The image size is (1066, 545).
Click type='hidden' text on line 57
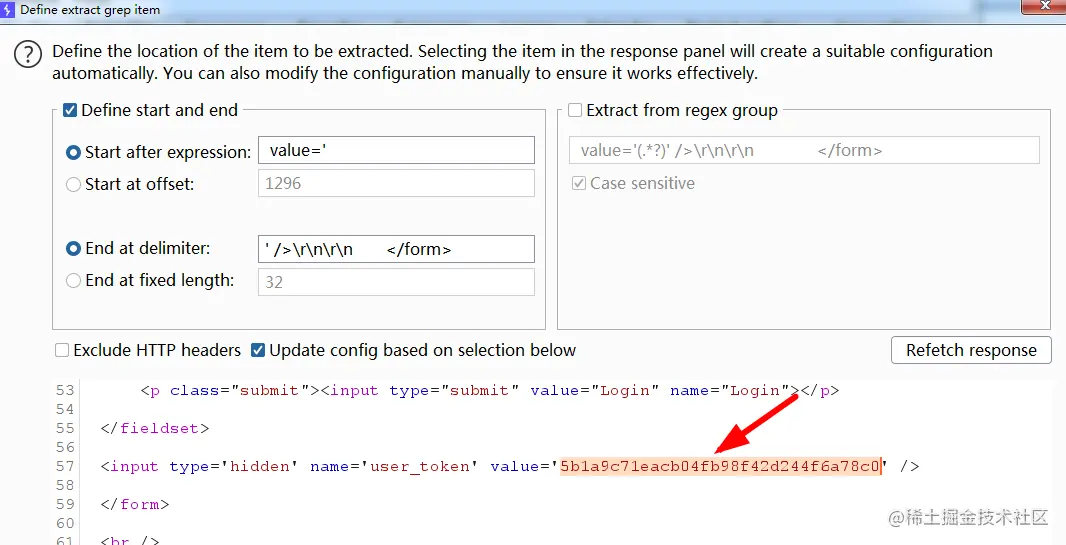pyautogui.click(x=234, y=466)
